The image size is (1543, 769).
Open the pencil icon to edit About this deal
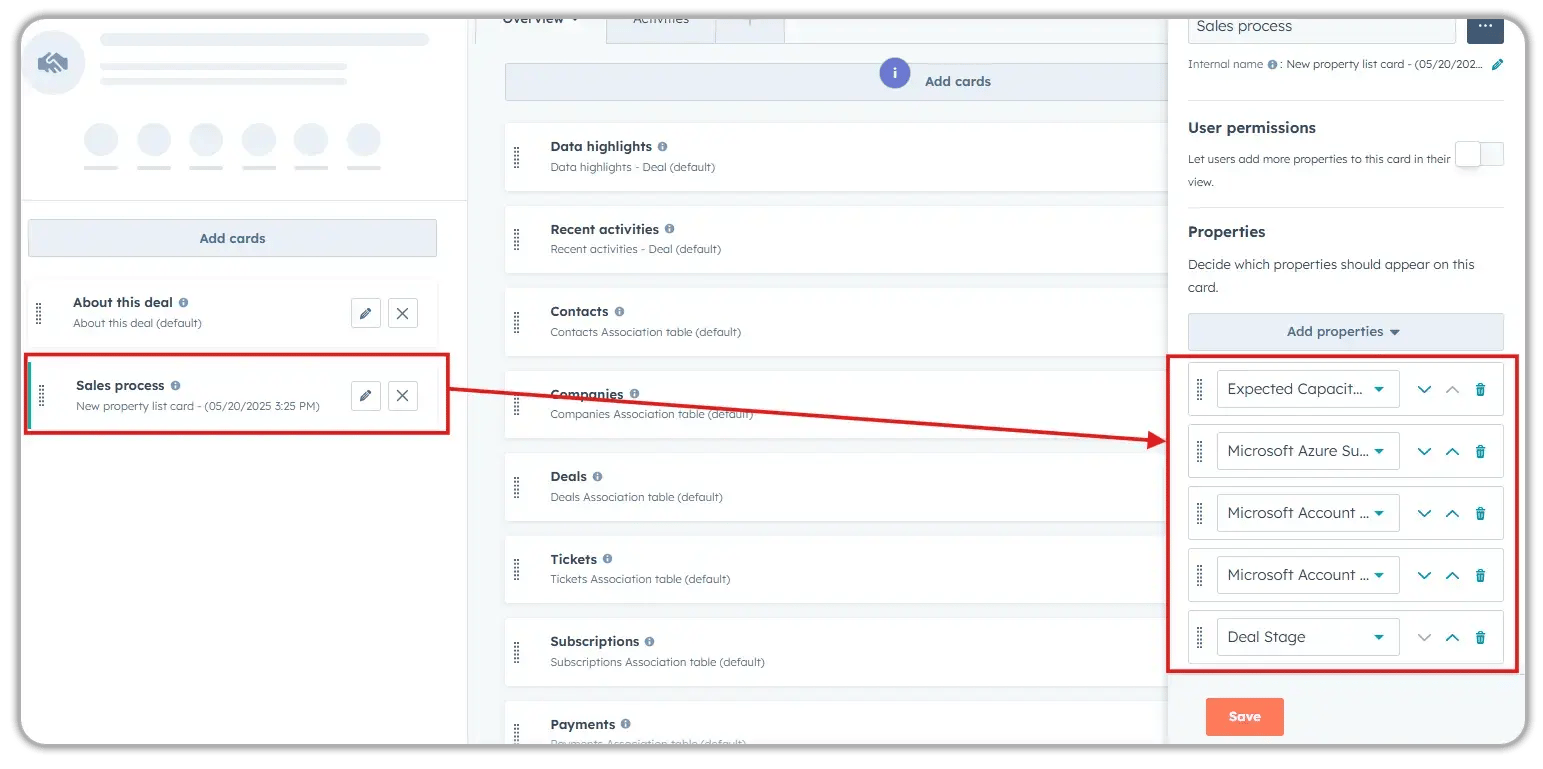click(365, 313)
